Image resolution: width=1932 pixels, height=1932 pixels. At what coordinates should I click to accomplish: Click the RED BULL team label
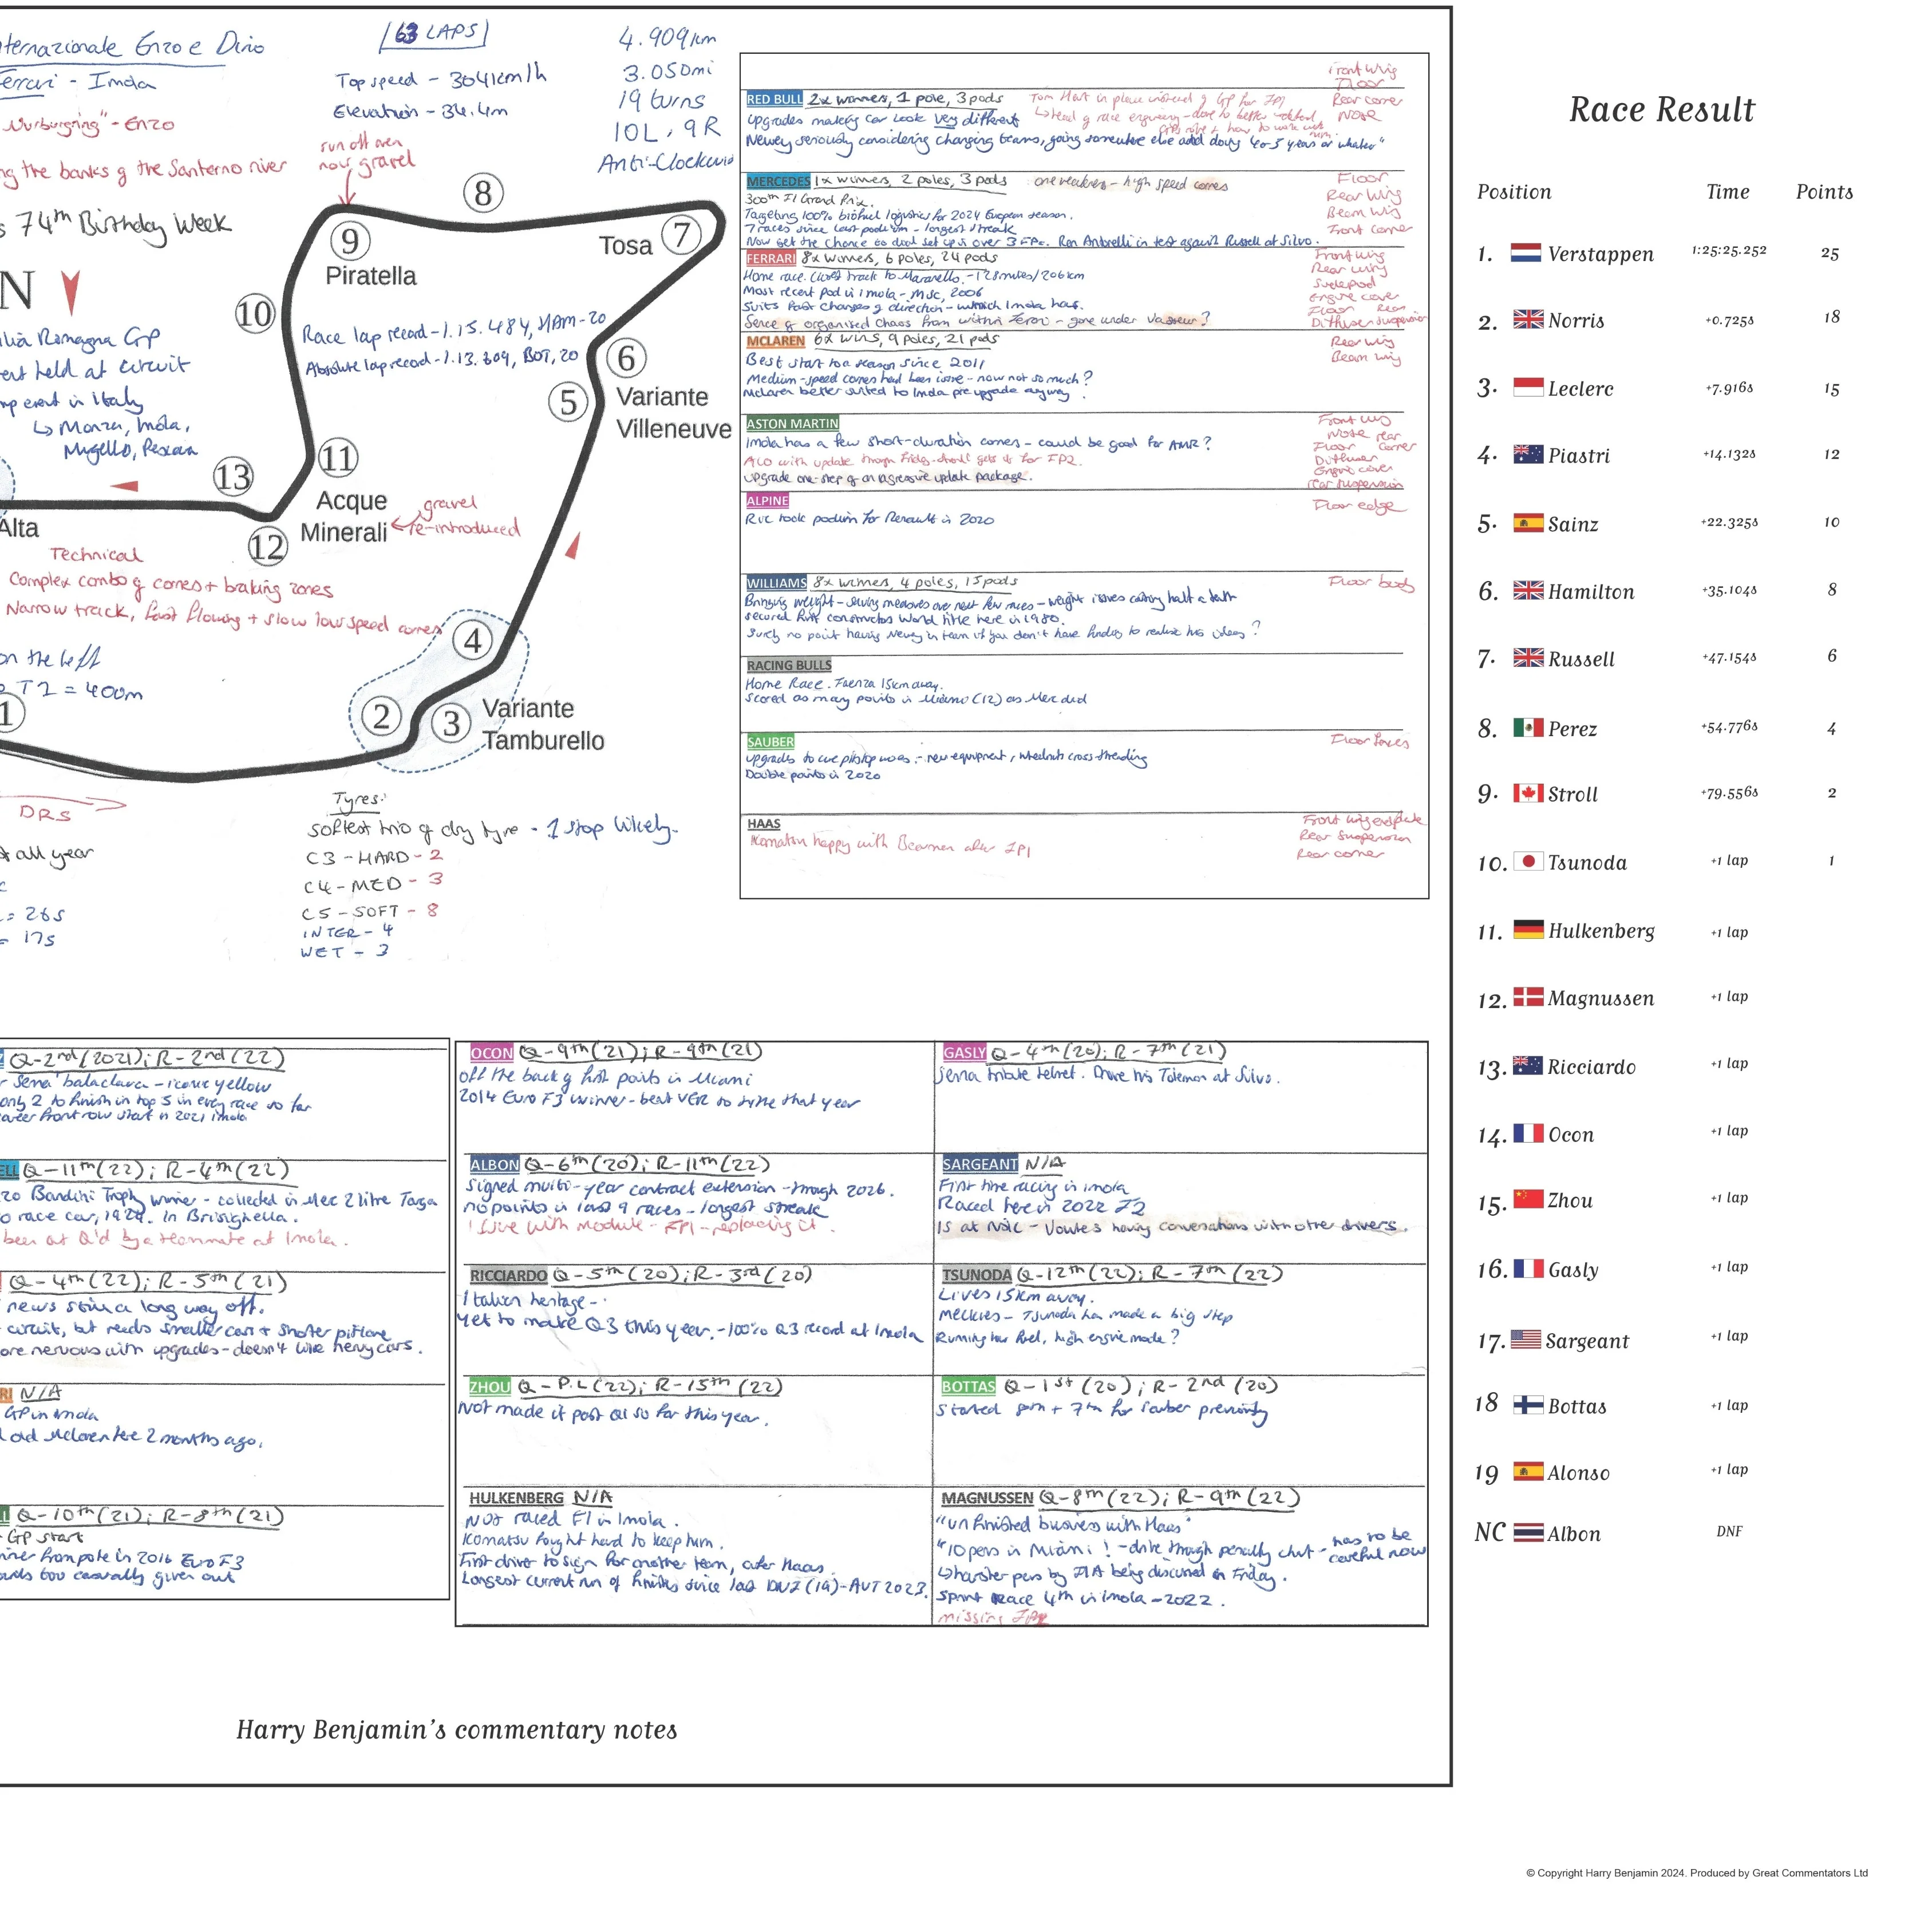tap(774, 99)
